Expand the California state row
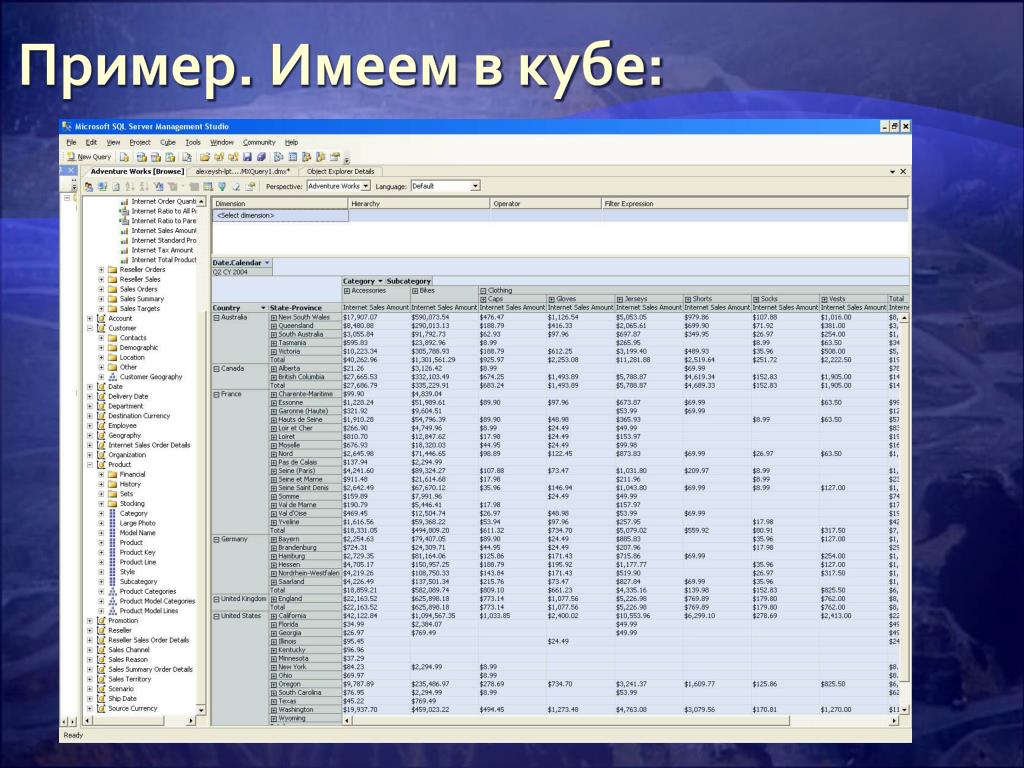Viewport: 1024px width, 768px height. (274, 616)
